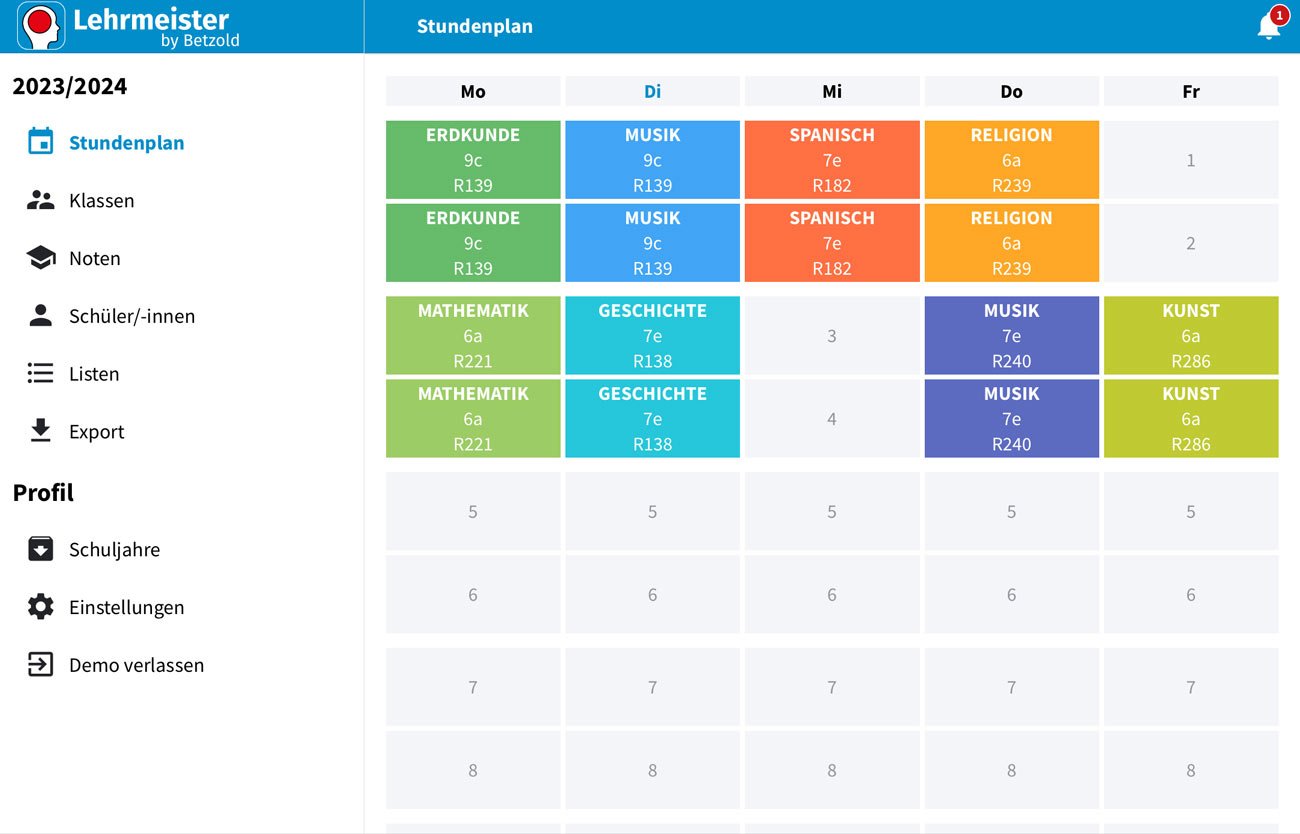Open Friday third-period Kunst 6a lesson
This screenshot has height=834, width=1300.
pyautogui.click(x=1191, y=336)
